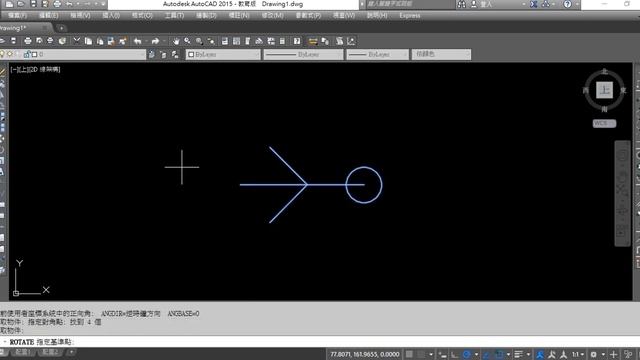Toggle the light bulb on layer 0

click(2, 54)
